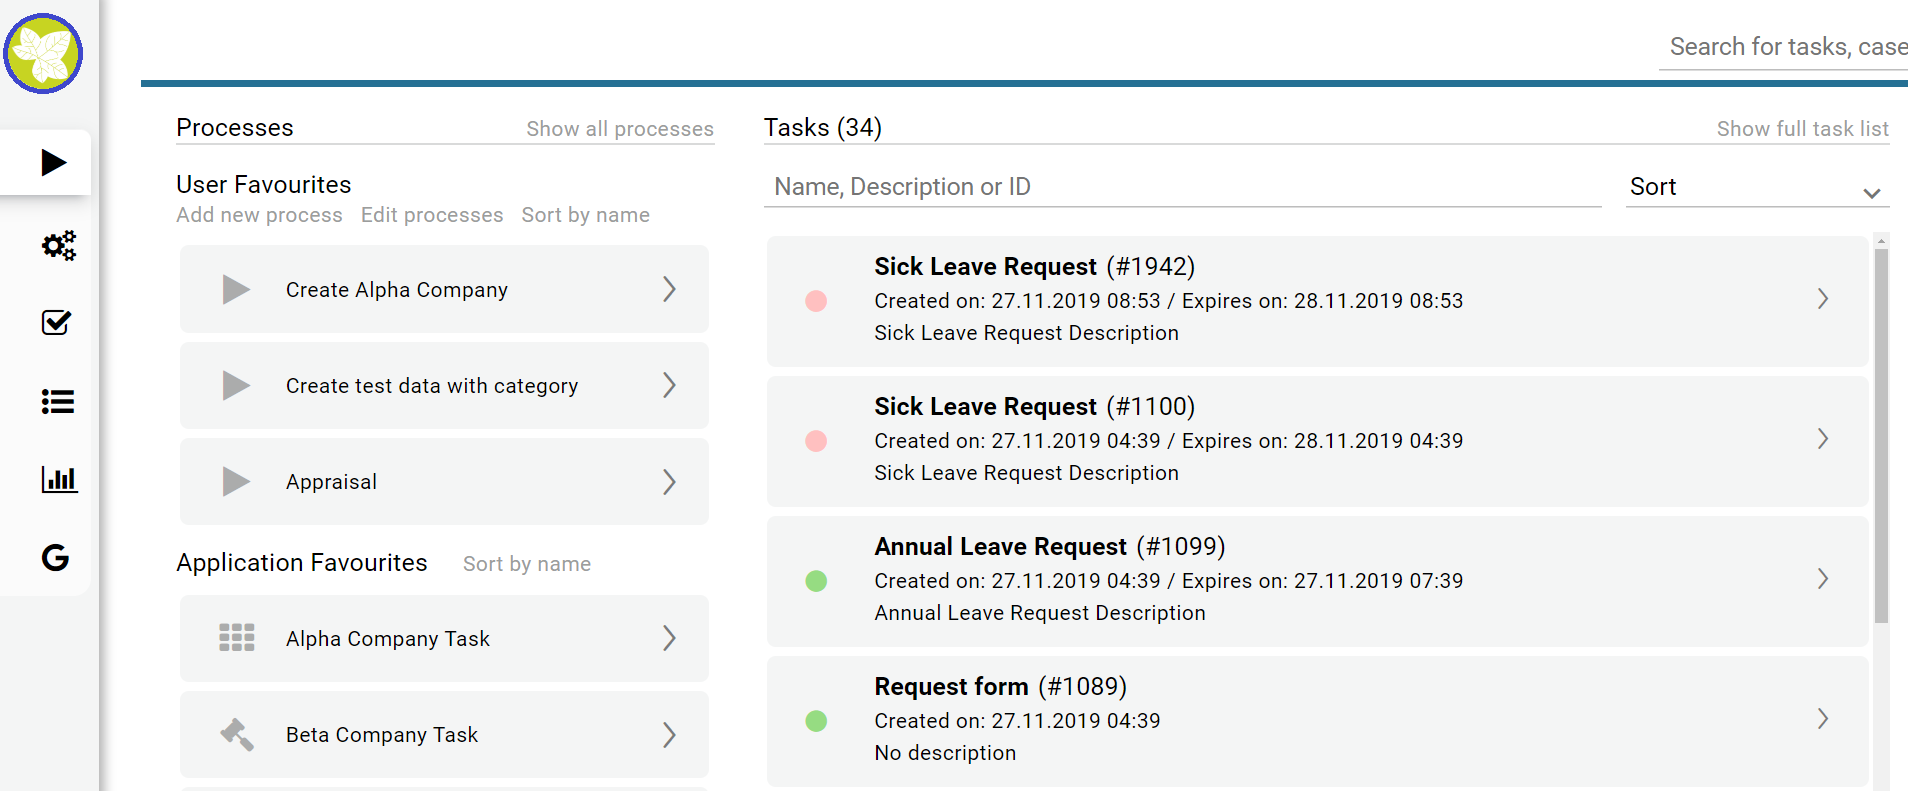The height and width of the screenshot is (791, 1908).
Task: Start Create Alpha Company via play icon
Action: click(x=236, y=289)
